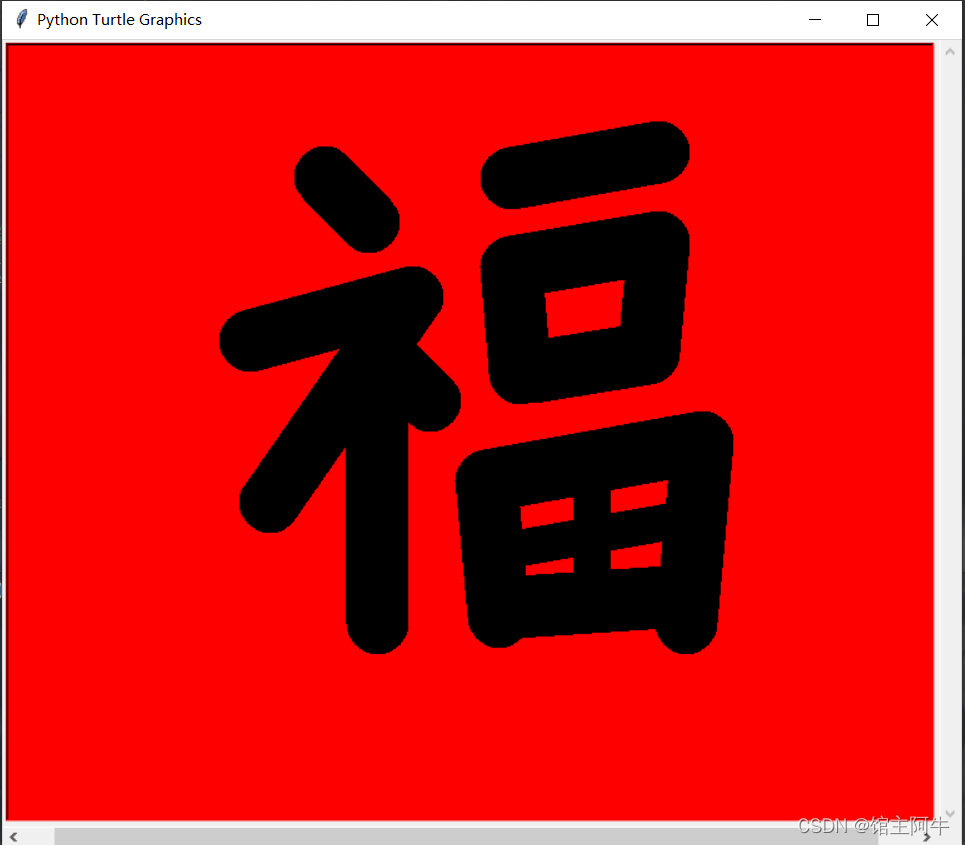
Task: Click the left scroll arrow on the horizontal scrollbar
Action: pyautogui.click(x=13, y=836)
